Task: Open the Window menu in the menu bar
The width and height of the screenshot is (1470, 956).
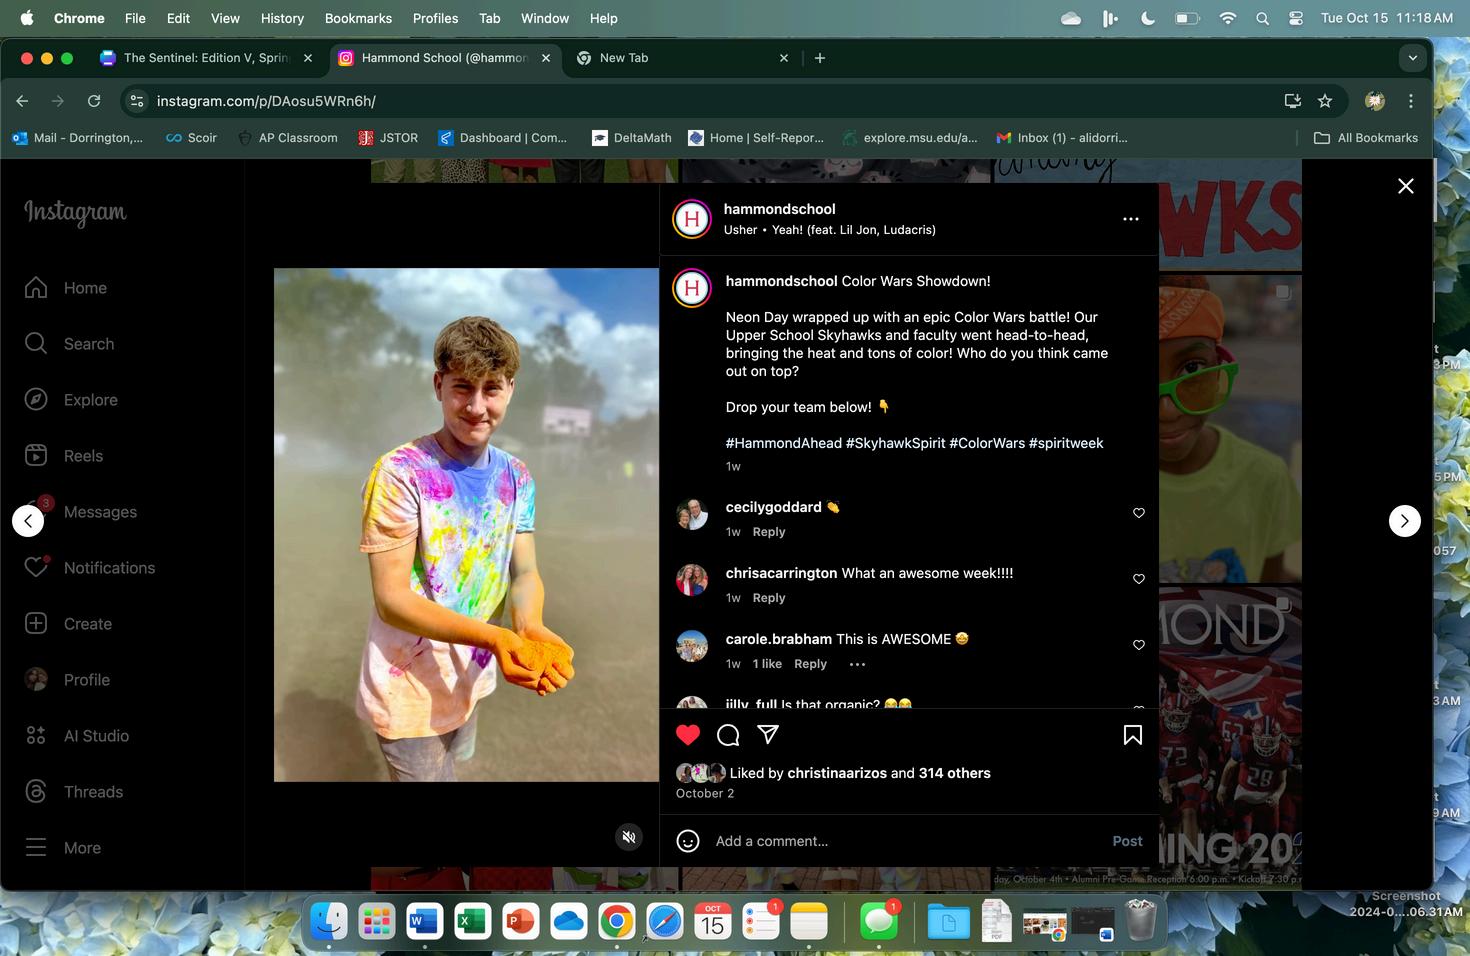Action: coord(545,18)
